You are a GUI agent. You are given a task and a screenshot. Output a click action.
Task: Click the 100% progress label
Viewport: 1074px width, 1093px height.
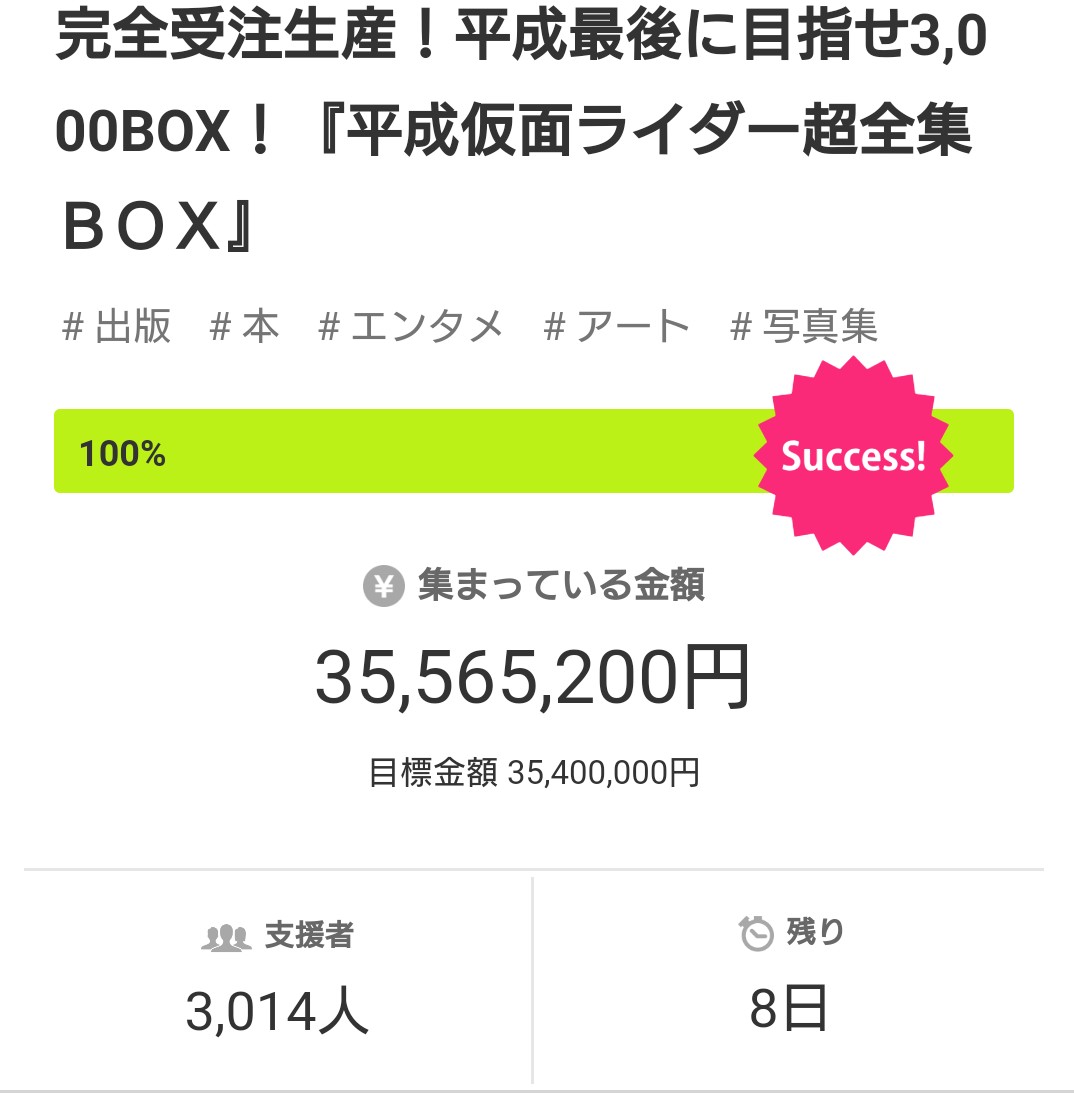click(122, 454)
